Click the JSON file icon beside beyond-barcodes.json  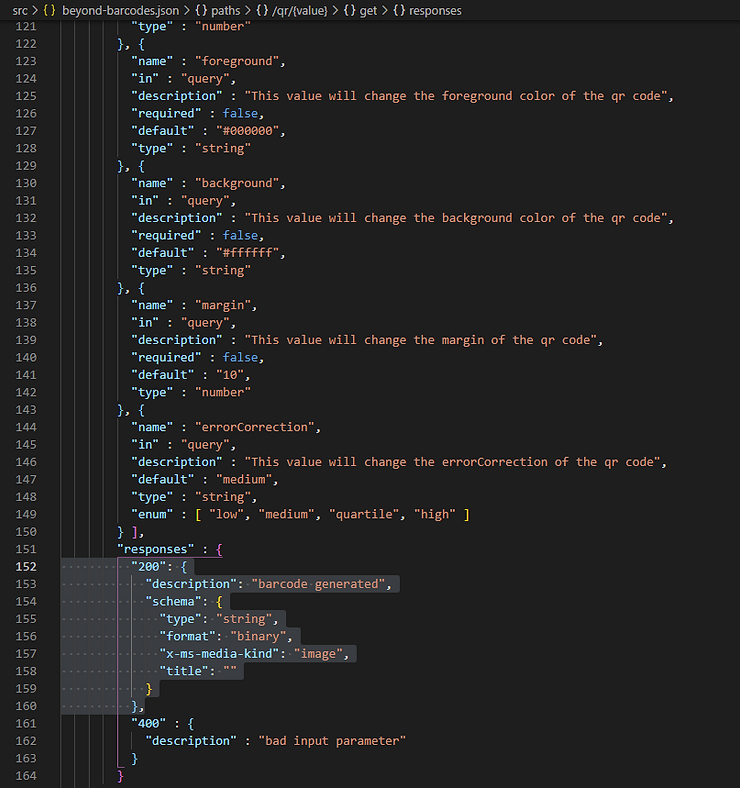point(49,9)
